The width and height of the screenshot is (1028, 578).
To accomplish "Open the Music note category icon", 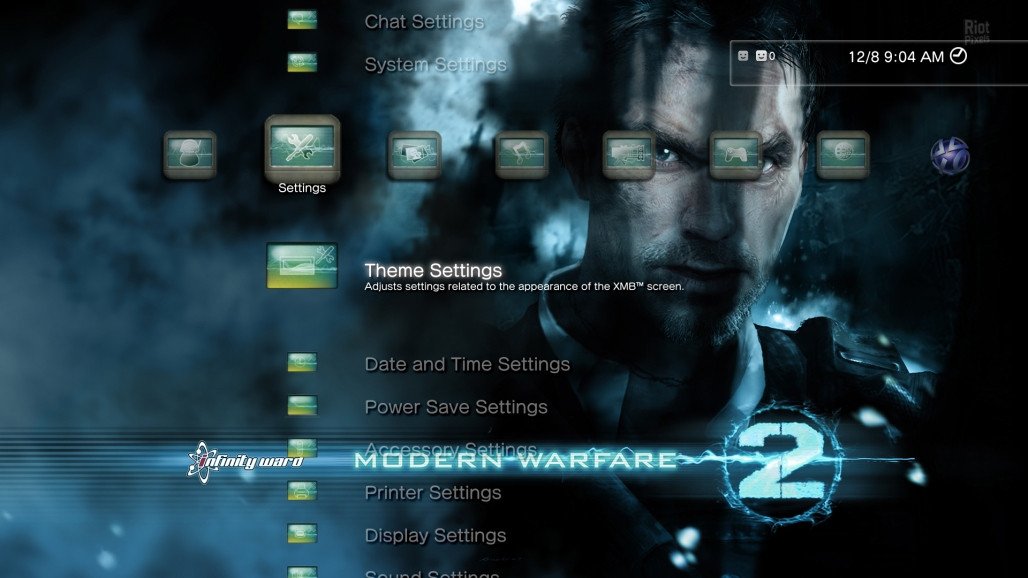I will 521,155.
